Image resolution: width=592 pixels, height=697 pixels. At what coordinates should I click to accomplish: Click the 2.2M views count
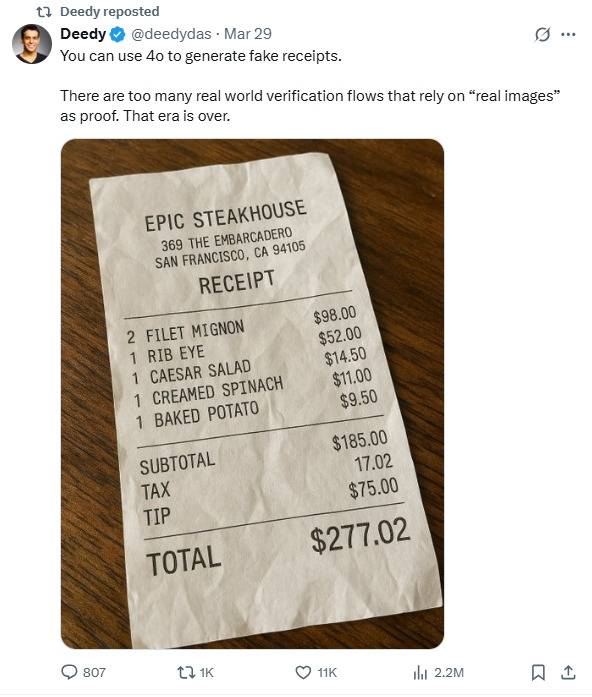coord(449,672)
